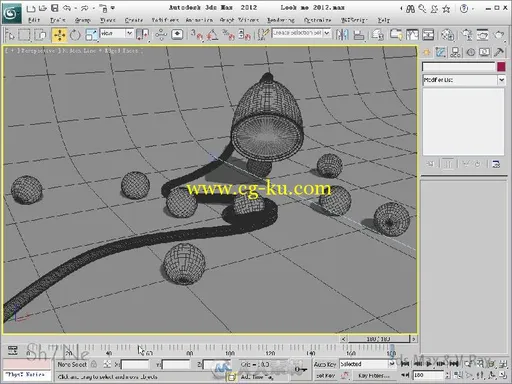Click the current frame number field showing 100
The height and width of the screenshot is (384, 512).
point(428,375)
